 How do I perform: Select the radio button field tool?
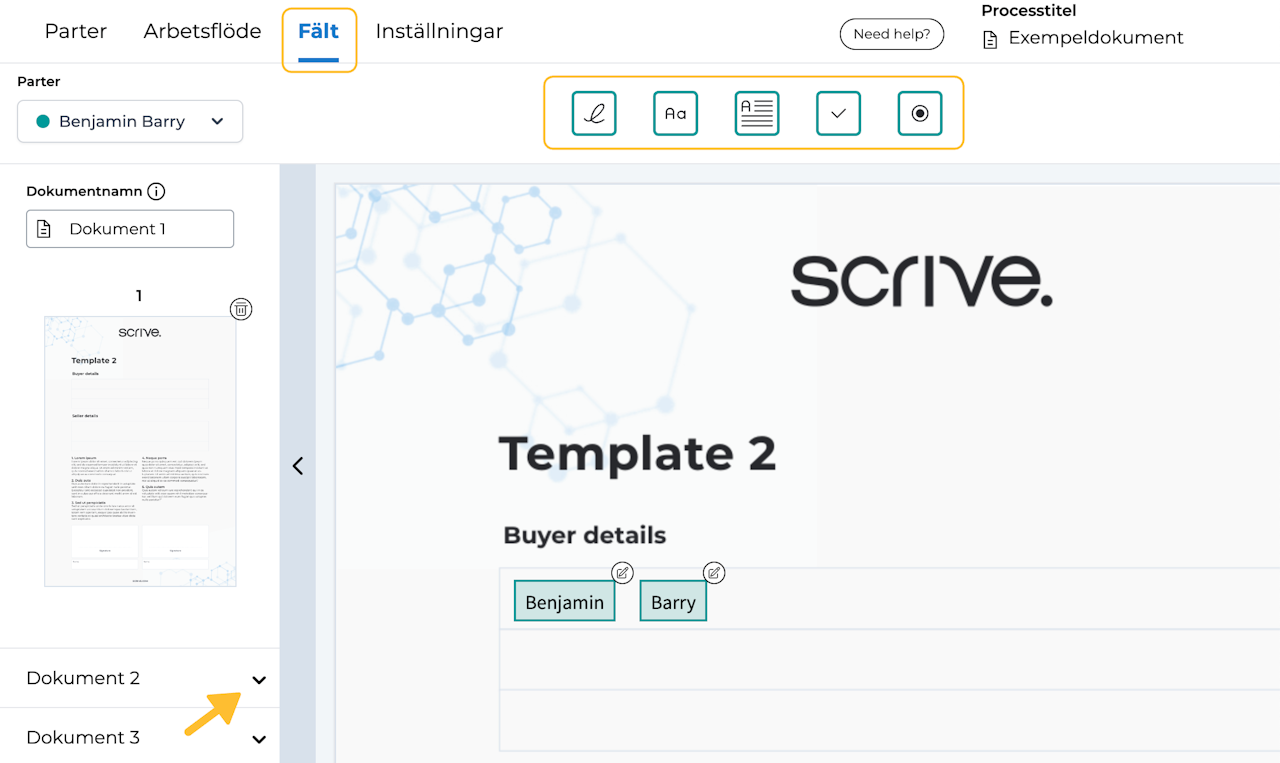tap(920, 113)
